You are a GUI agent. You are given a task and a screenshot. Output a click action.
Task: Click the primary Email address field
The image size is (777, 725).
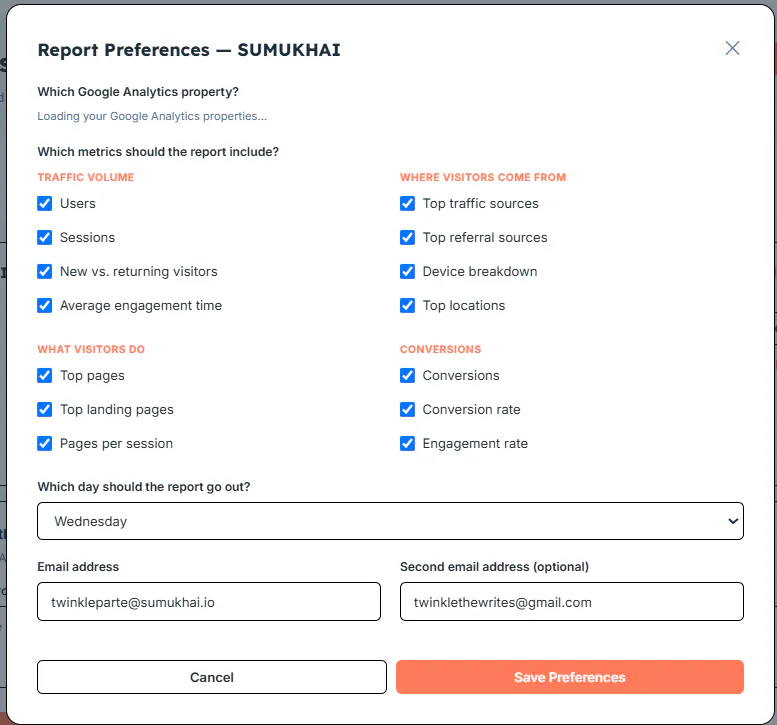[209, 602]
